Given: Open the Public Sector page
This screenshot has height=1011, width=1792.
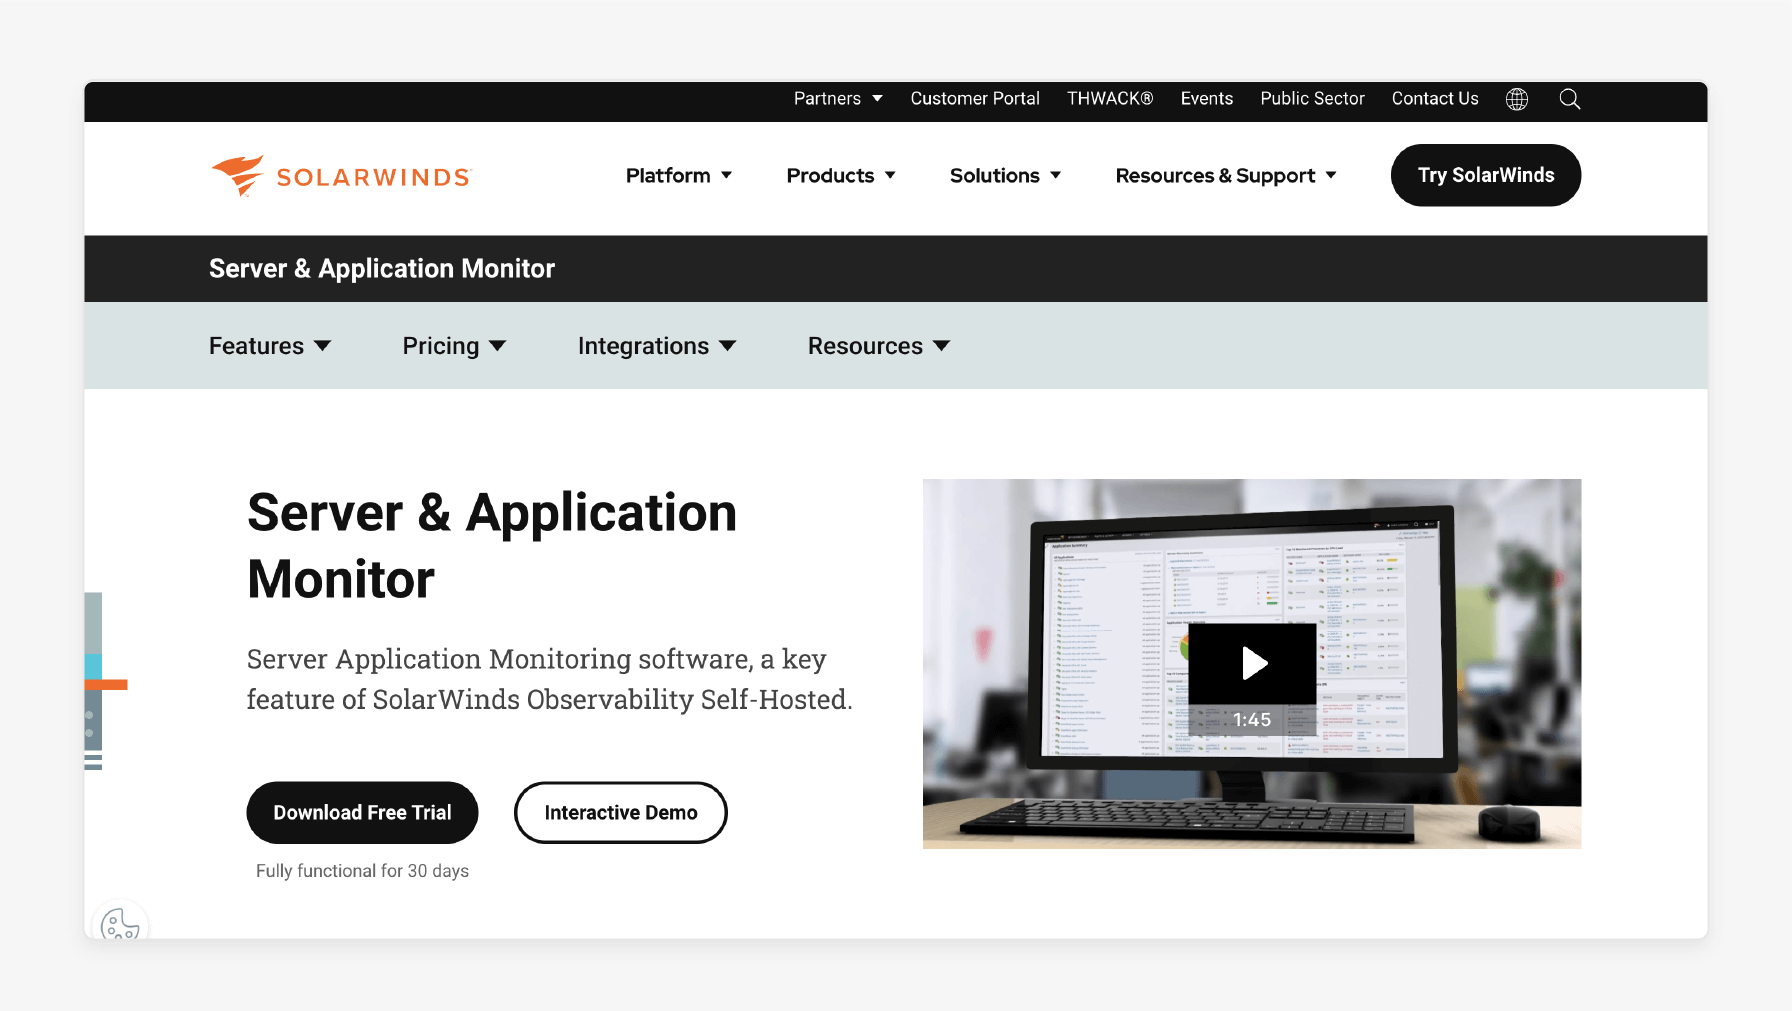Looking at the screenshot, I should point(1312,99).
